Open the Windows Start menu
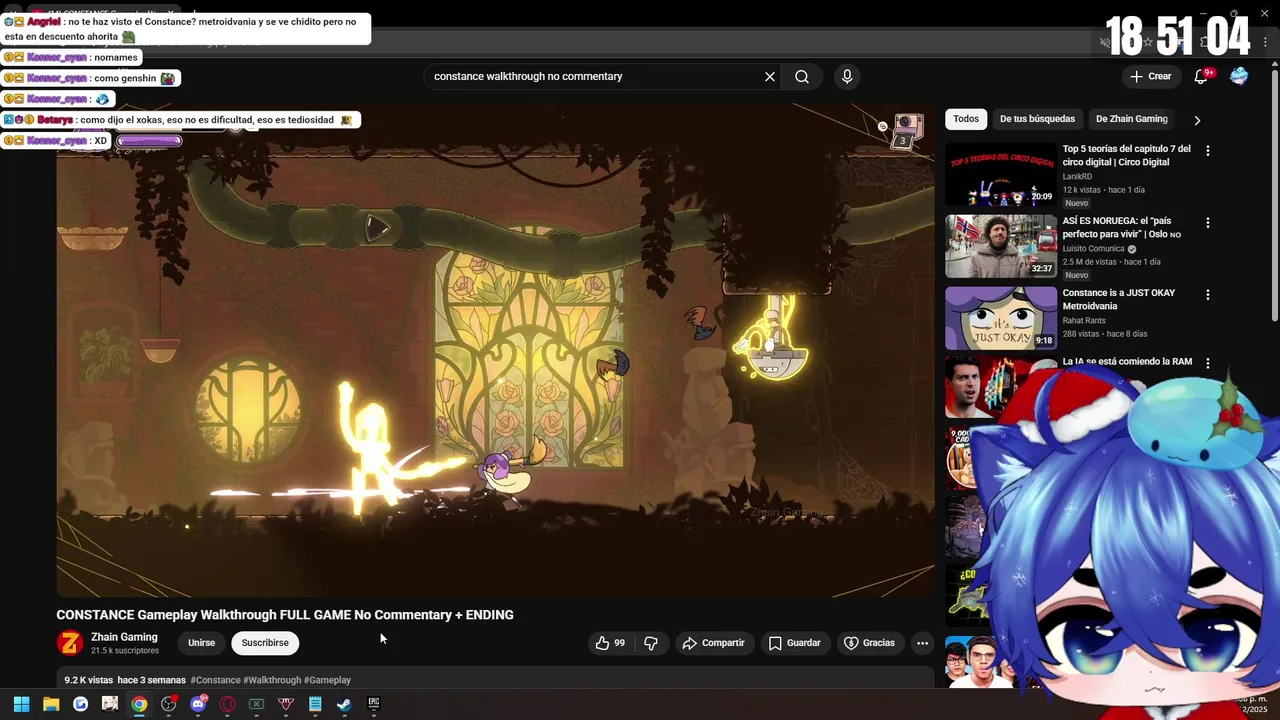This screenshot has height=720, width=1280. click(21, 704)
